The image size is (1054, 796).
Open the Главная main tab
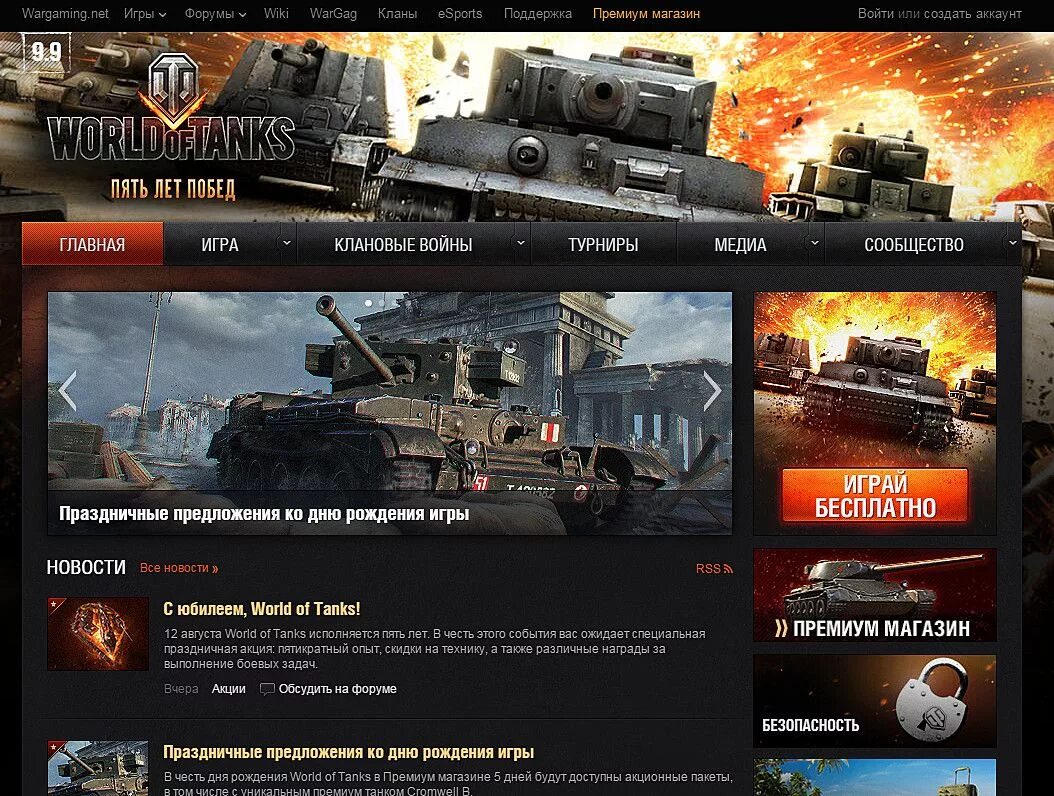pos(93,244)
